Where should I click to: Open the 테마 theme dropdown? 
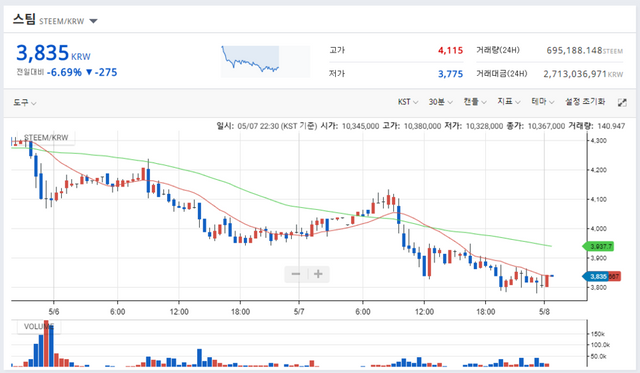point(542,102)
